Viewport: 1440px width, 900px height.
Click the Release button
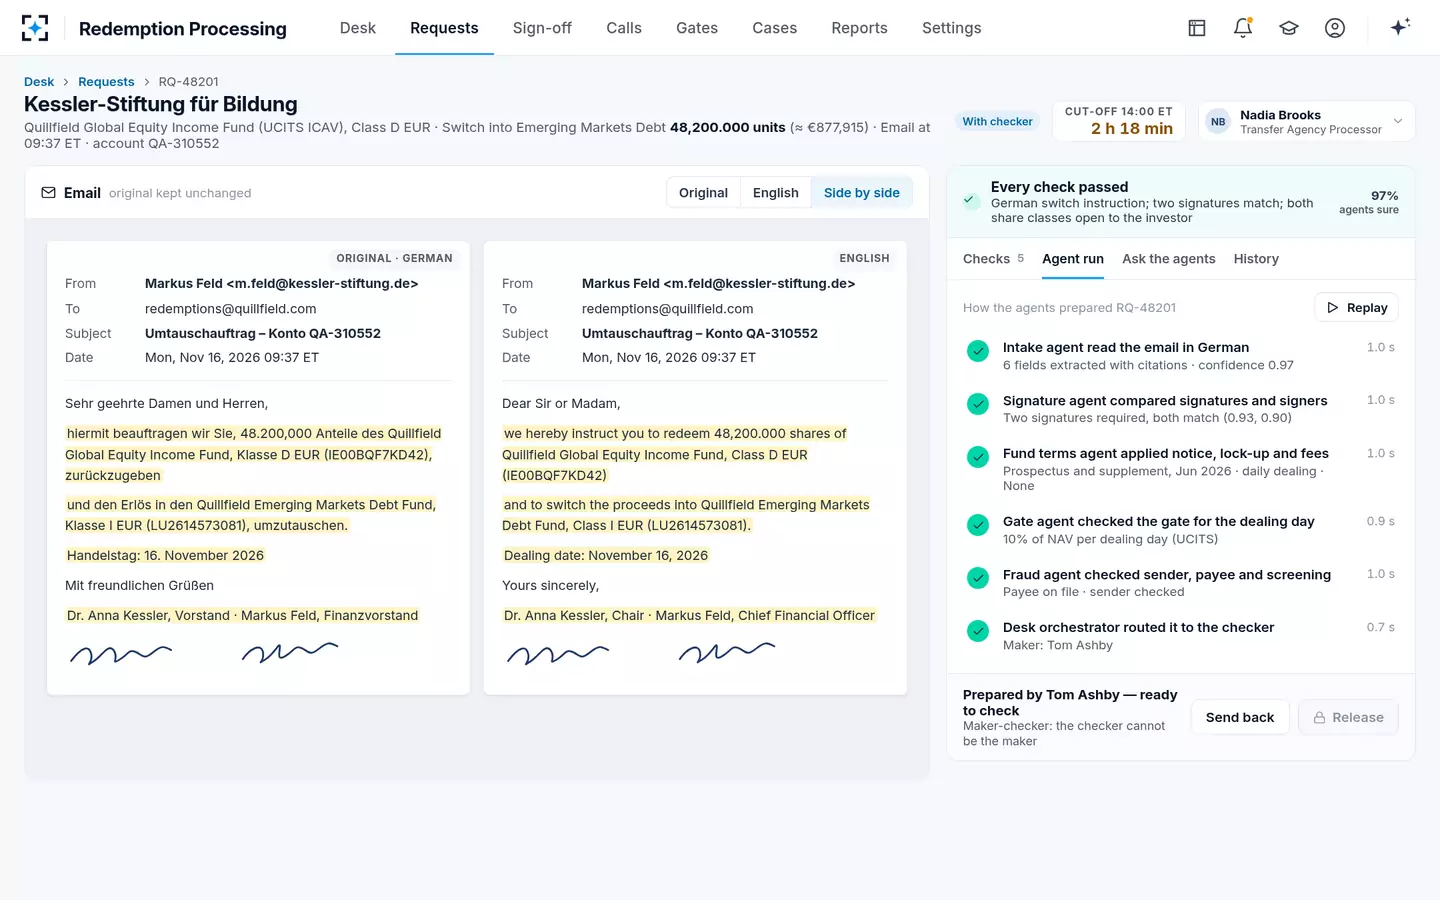(1348, 718)
